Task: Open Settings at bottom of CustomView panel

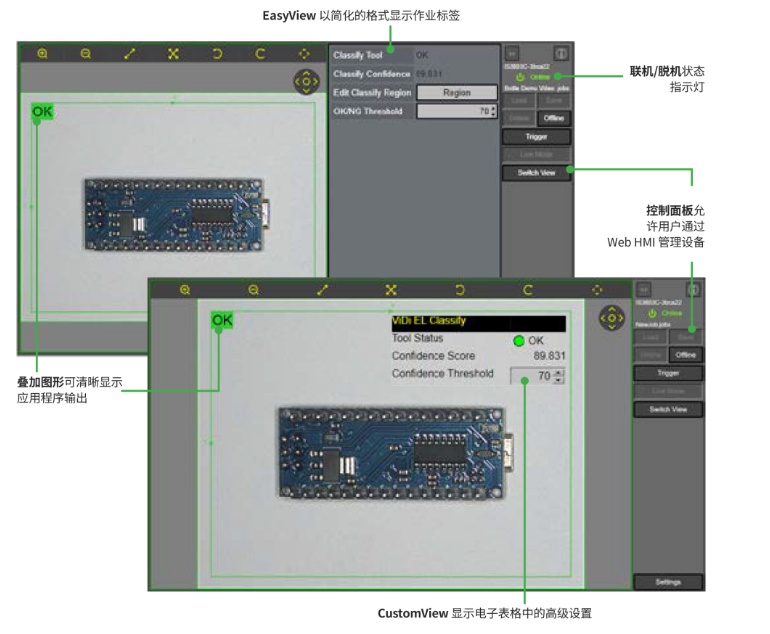Action: (x=667, y=581)
